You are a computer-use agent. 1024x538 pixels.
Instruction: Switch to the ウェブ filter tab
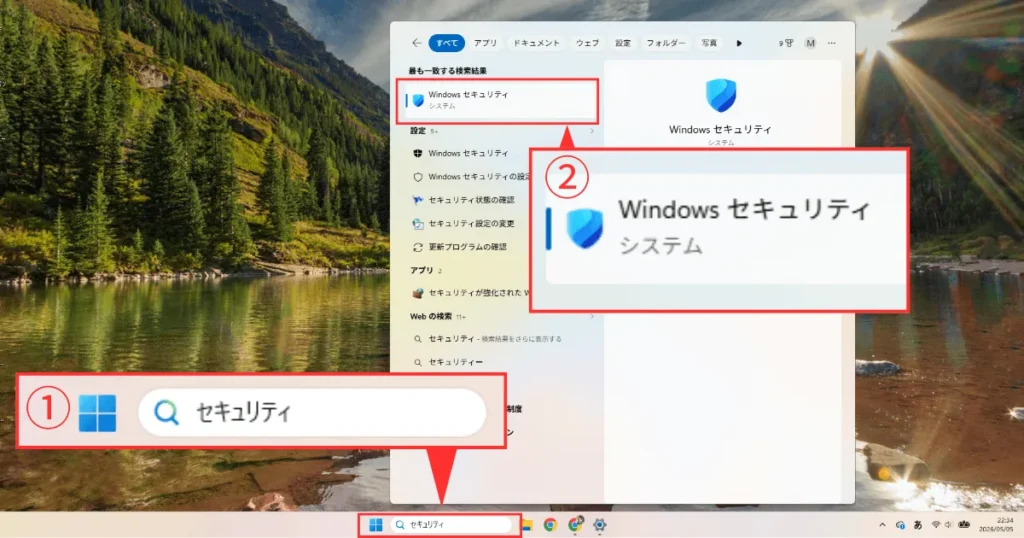pos(587,43)
